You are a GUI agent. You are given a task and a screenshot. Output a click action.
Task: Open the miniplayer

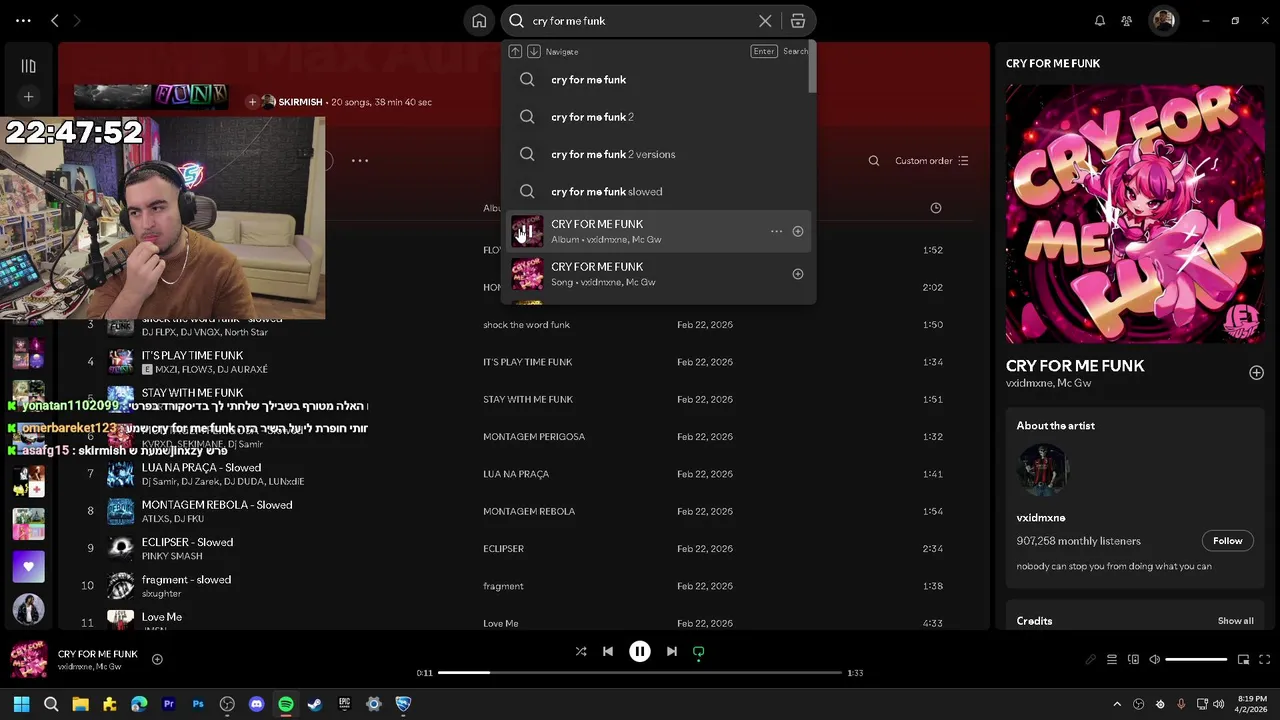click(x=1243, y=659)
